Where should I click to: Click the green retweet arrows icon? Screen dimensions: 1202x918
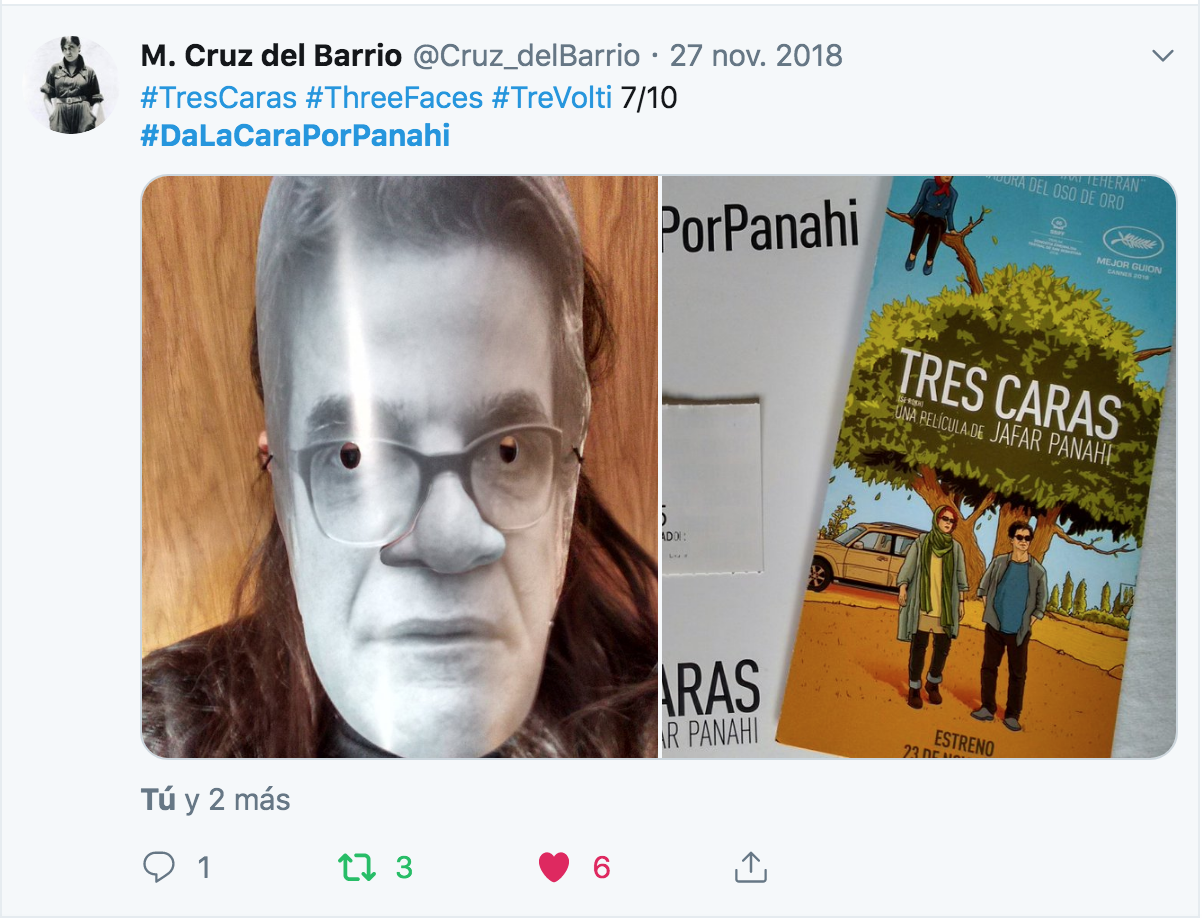tap(358, 866)
